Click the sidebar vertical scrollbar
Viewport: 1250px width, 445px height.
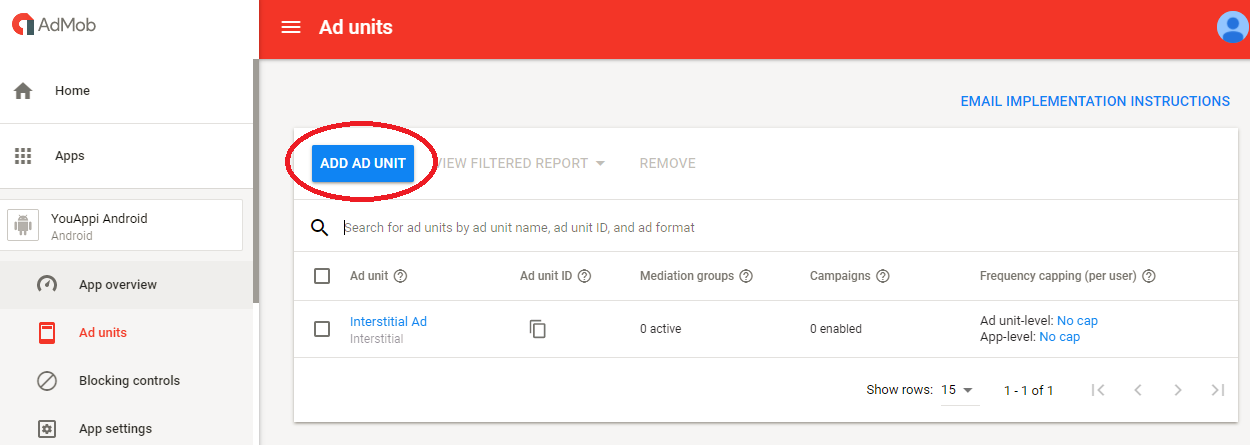tap(256, 180)
